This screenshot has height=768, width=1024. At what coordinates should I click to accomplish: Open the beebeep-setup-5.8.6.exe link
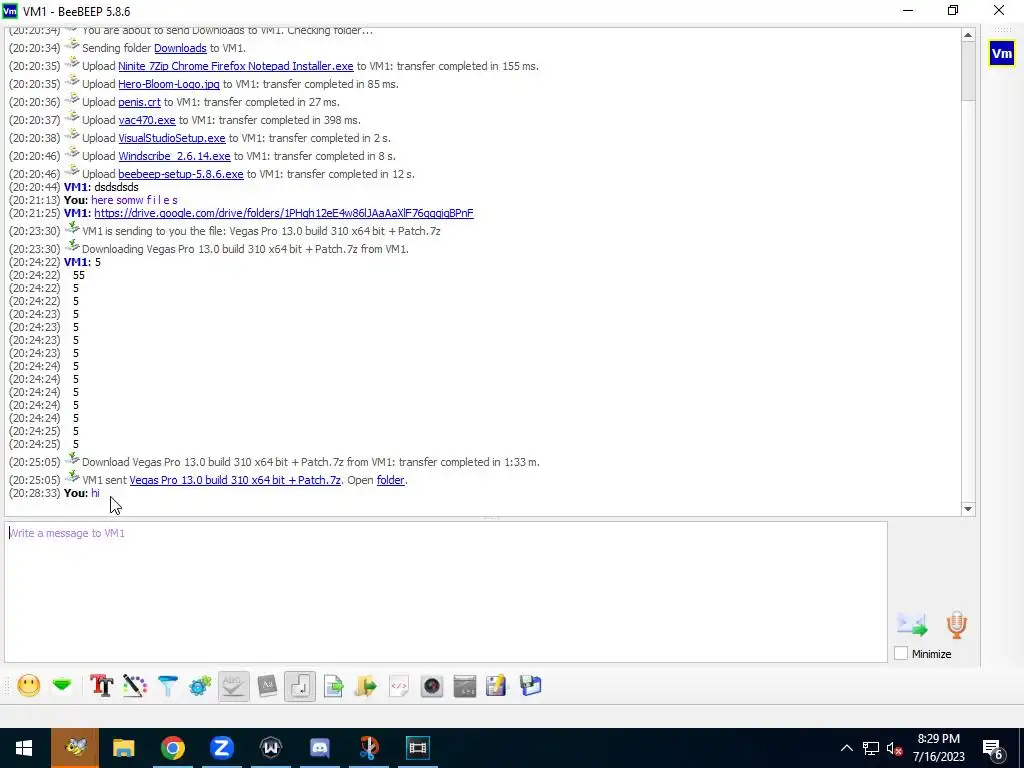(181, 174)
